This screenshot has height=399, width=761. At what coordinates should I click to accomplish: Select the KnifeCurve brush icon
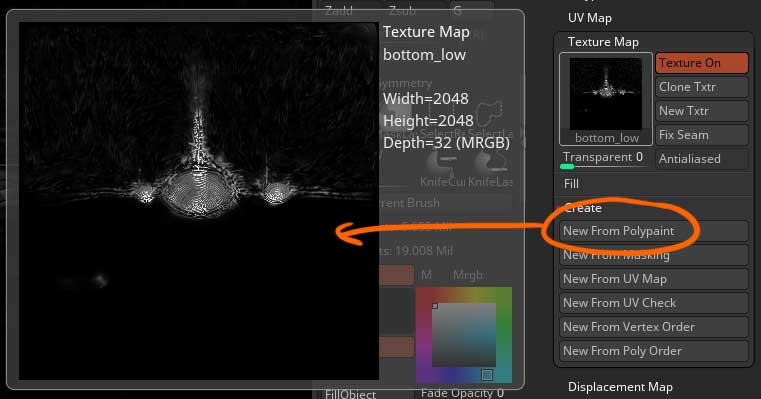coord(442,169)
